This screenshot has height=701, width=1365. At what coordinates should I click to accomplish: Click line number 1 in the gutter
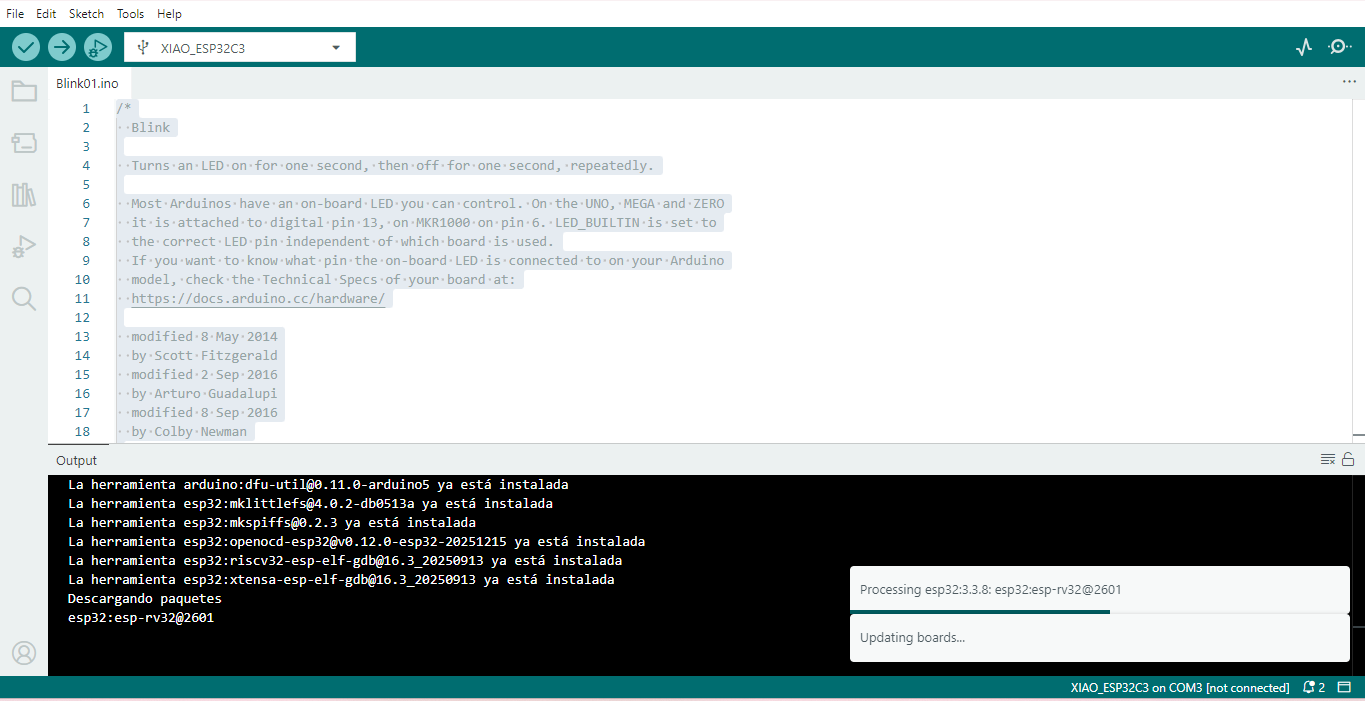point(86,108)
